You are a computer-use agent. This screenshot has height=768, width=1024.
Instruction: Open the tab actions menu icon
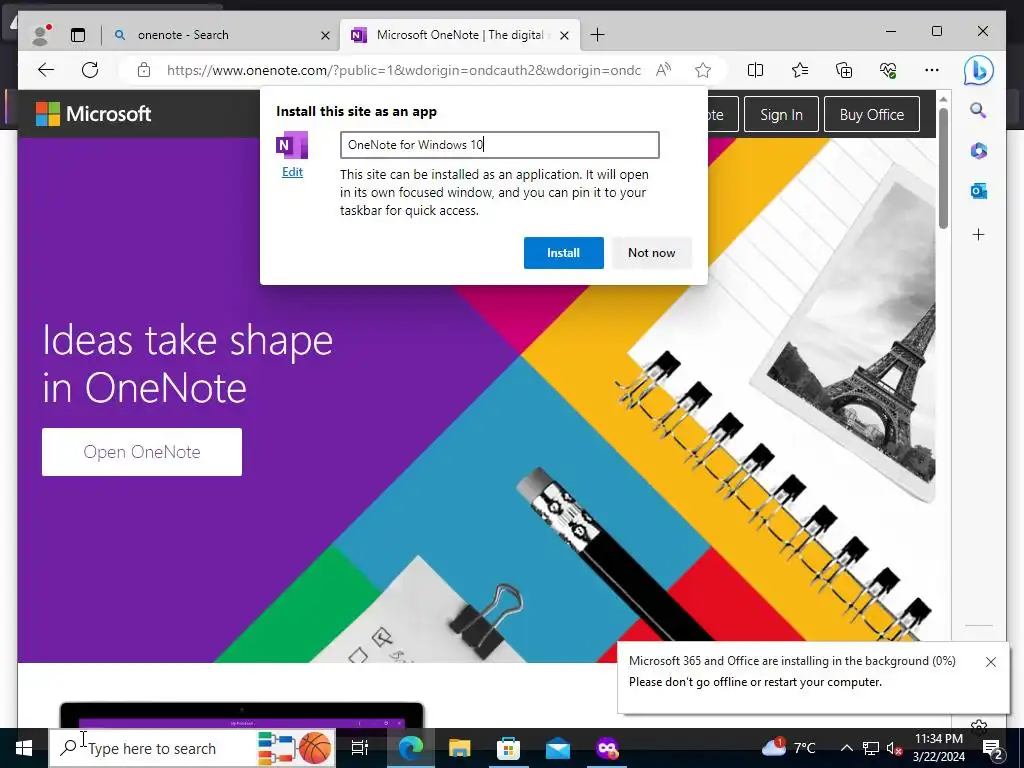78,35
